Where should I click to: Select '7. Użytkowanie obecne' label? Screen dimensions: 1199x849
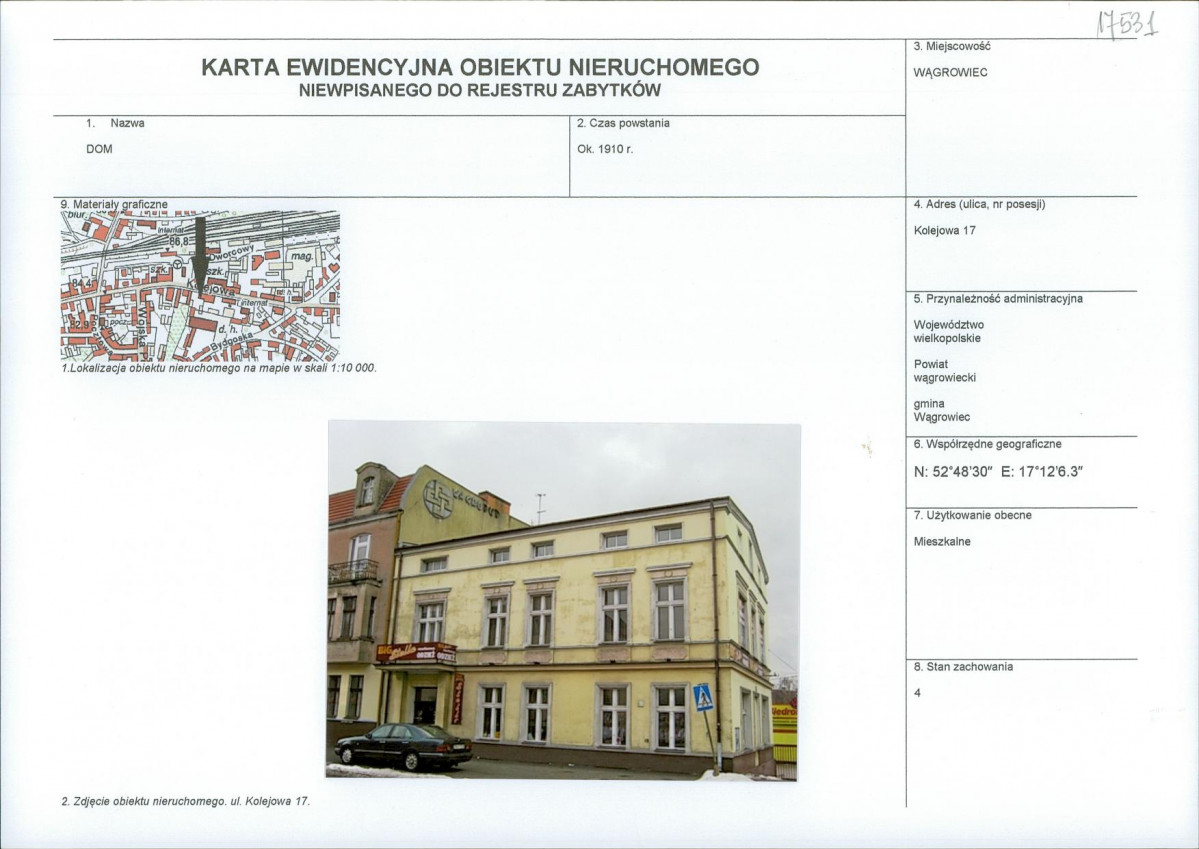[x=973, y=516]
